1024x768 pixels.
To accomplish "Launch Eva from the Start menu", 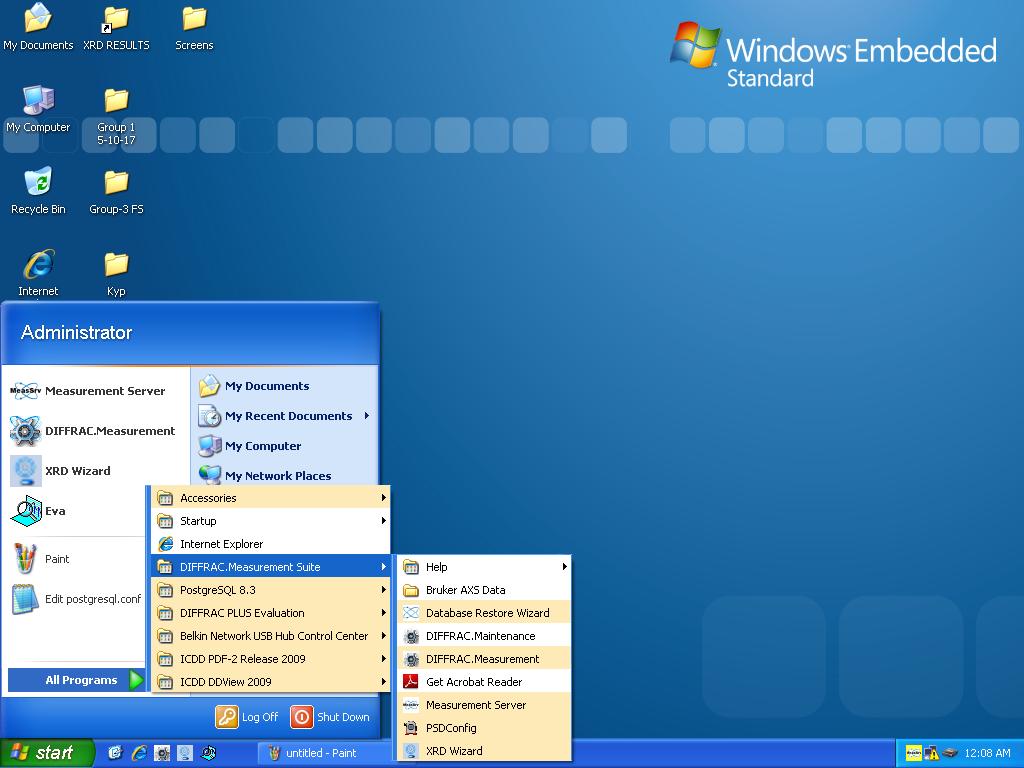I will 54,511.
